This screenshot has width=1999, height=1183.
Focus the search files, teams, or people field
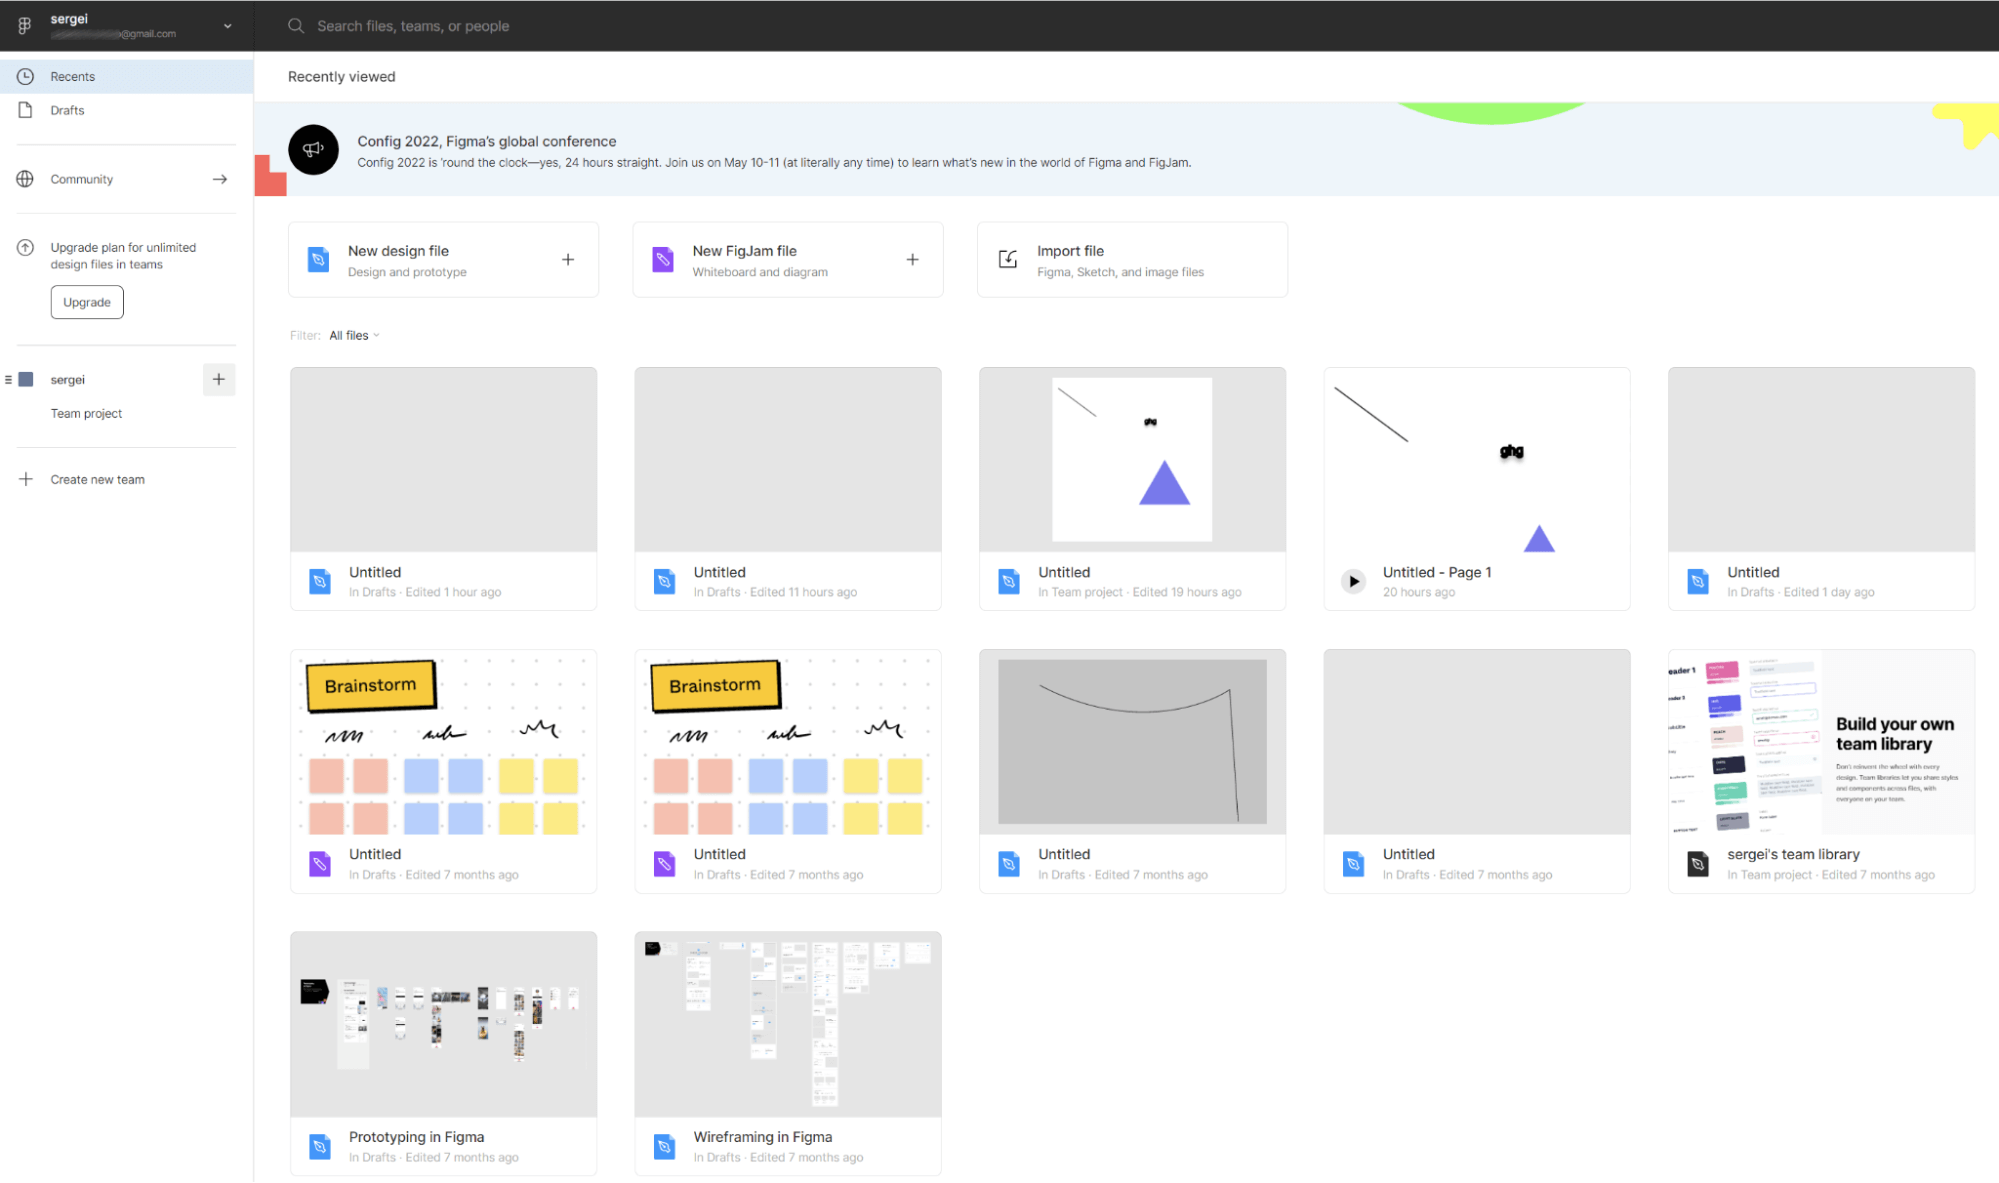413,26
